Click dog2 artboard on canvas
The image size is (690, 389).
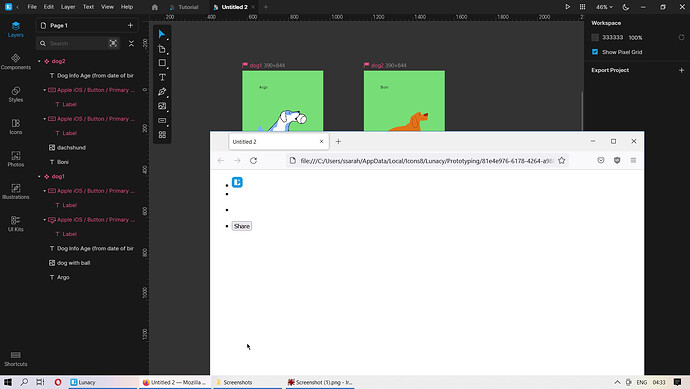coord(404,101)
